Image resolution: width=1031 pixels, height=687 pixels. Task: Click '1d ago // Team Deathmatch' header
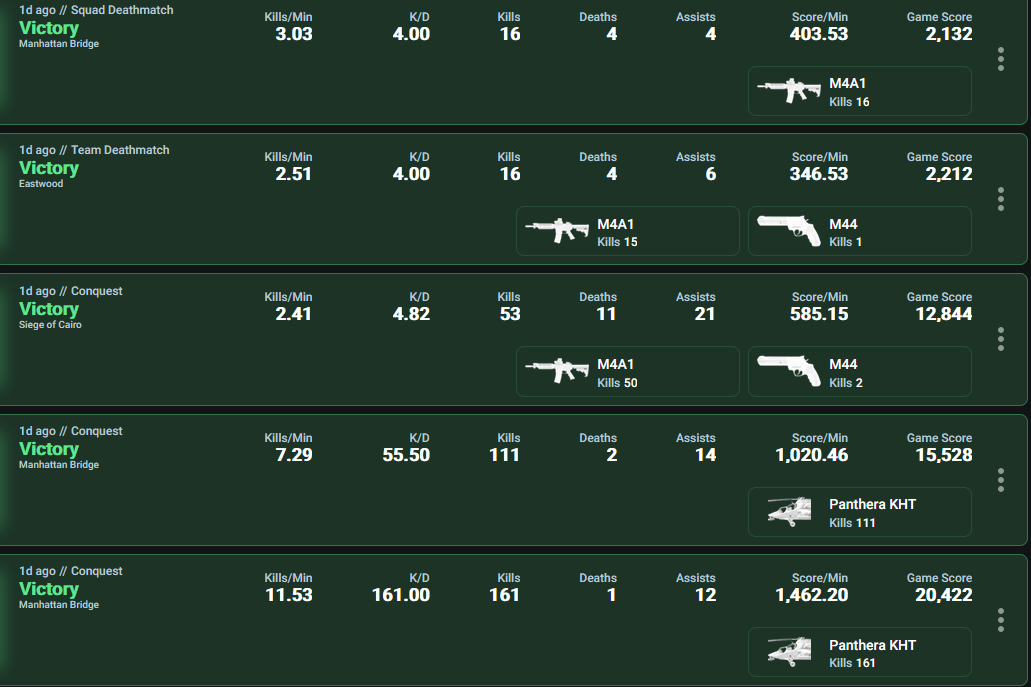[94, 150]
